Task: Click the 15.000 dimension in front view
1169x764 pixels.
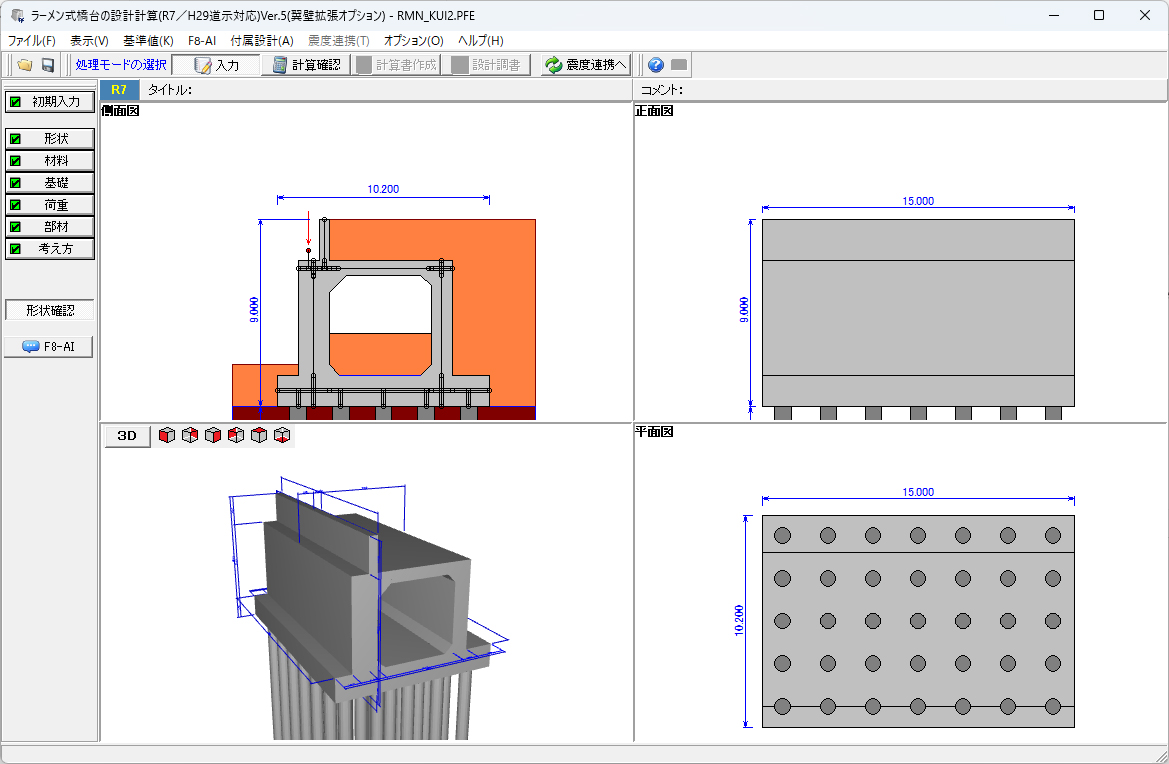Action: [918, 201]
